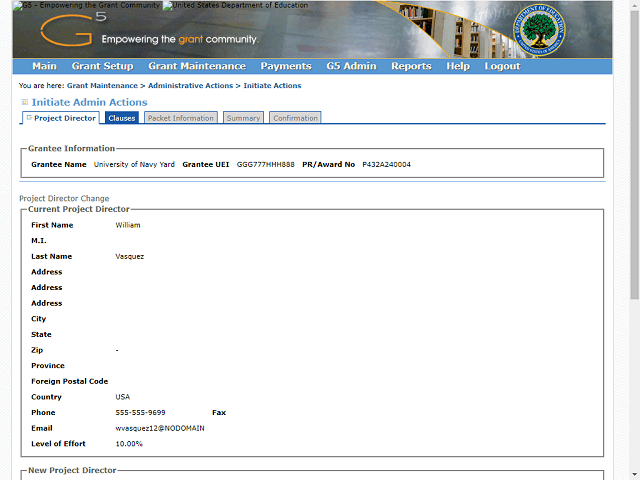640x480 pixels.
Task: Click level of effort value 10.00%
Action: point(129,444)
